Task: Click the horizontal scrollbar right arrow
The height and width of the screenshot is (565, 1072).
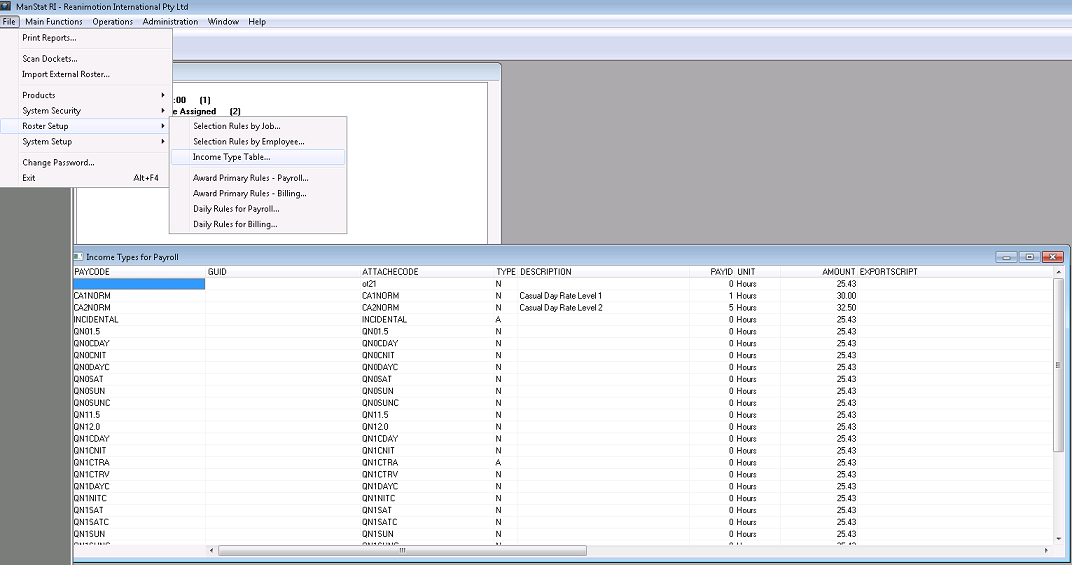Action: coord(1046,550)
